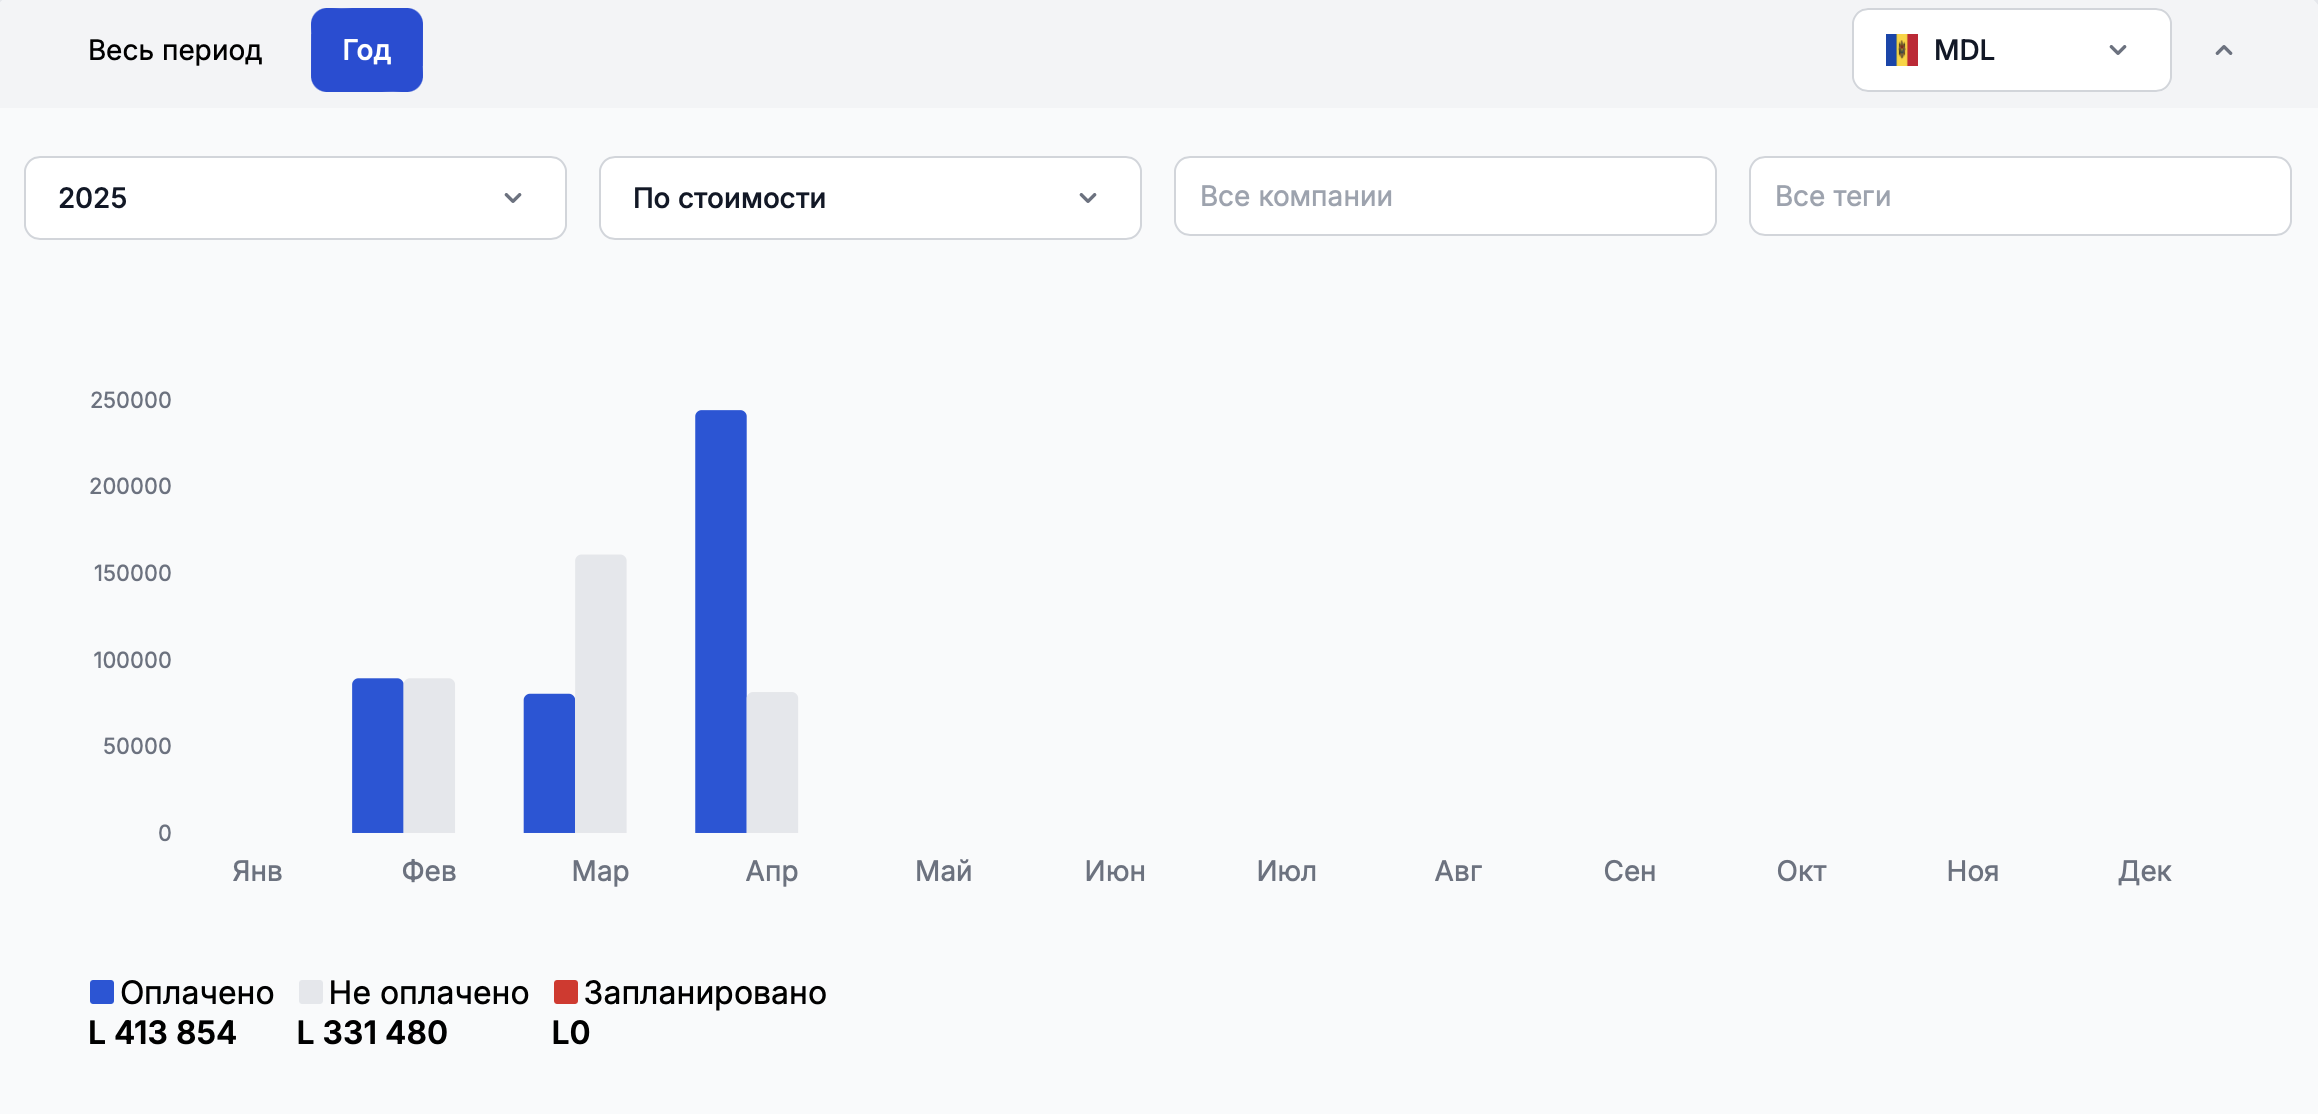
Task: Click the 100000 y-axis value
Action: click(x=133, y=660)
